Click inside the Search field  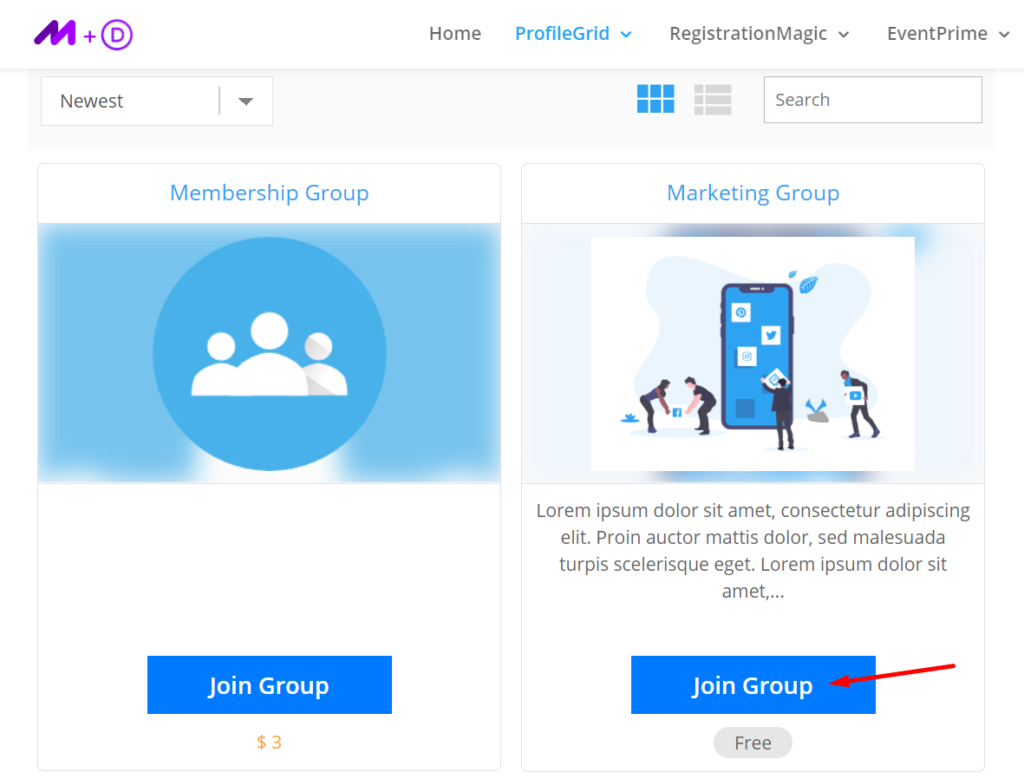872,99
